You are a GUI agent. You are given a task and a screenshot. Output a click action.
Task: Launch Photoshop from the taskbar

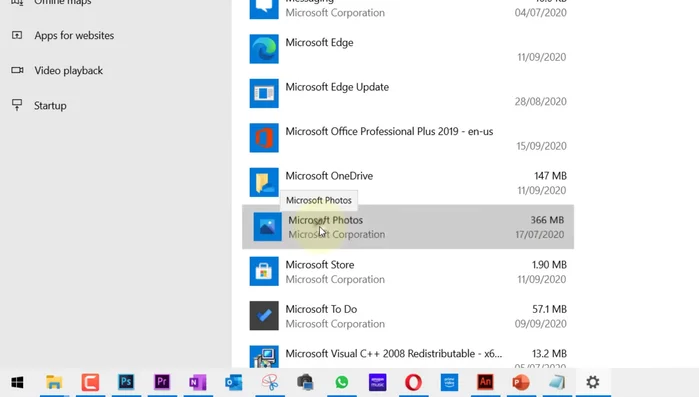pos(126,382)
